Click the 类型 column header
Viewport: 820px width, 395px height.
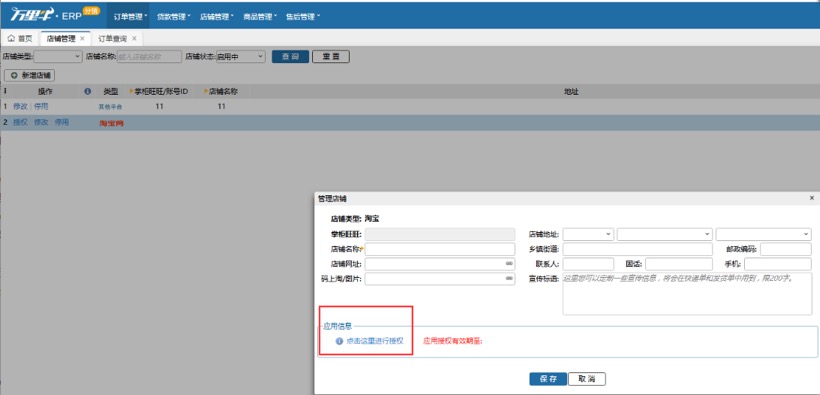(110, 92)
